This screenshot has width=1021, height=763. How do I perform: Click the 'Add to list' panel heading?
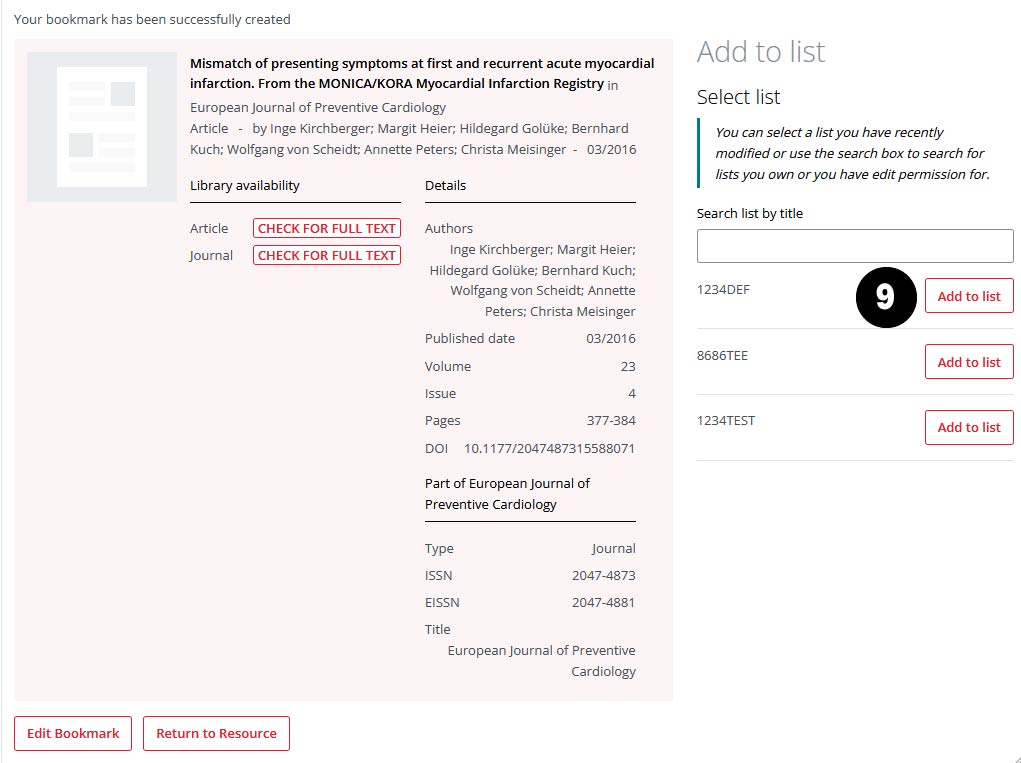[761, 52]
